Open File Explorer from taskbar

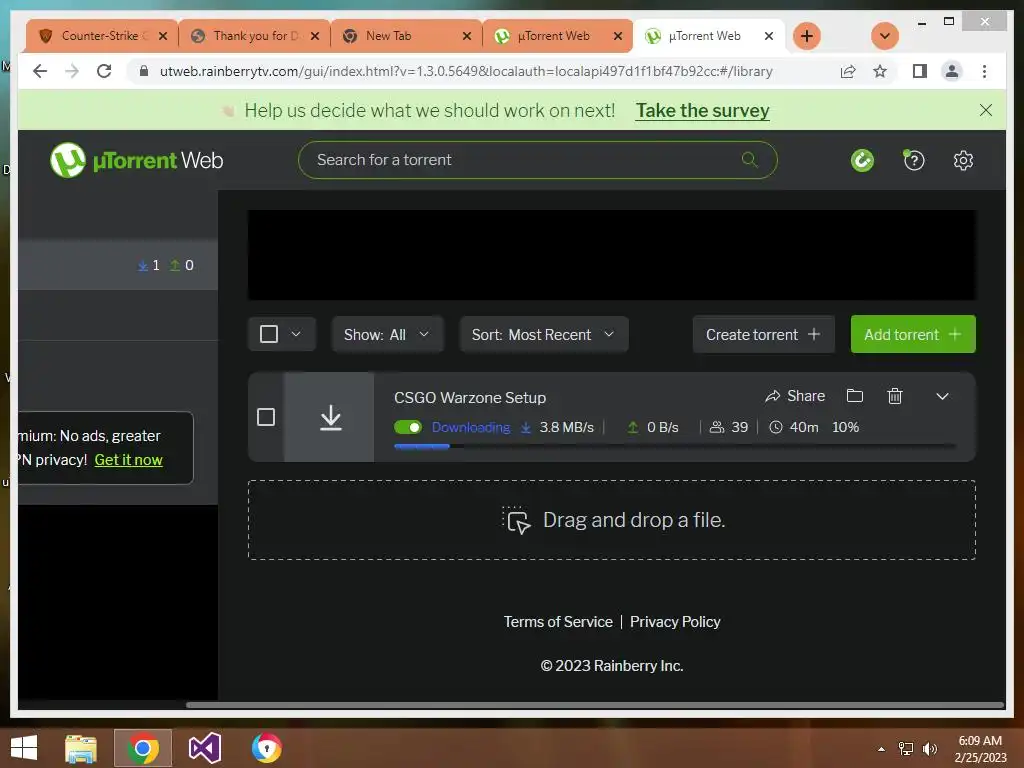(x=81, y=748)
